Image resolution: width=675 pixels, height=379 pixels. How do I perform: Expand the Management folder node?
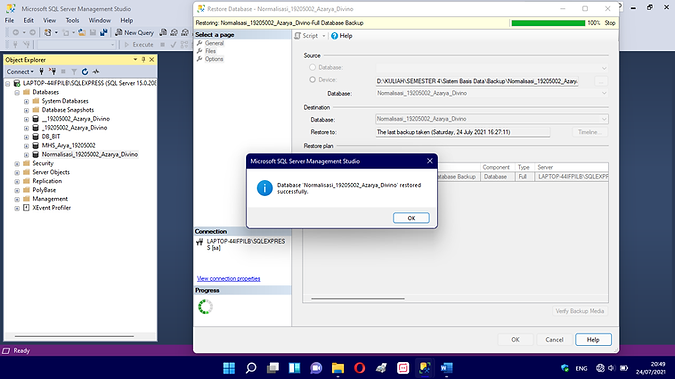click(x=17, y=199)
